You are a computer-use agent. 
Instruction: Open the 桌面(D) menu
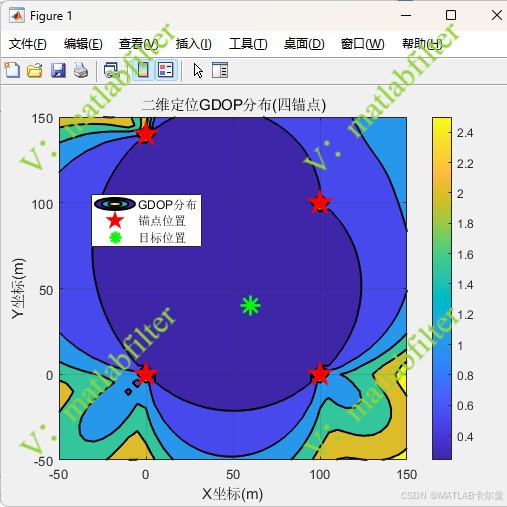[x=304, y=44]
